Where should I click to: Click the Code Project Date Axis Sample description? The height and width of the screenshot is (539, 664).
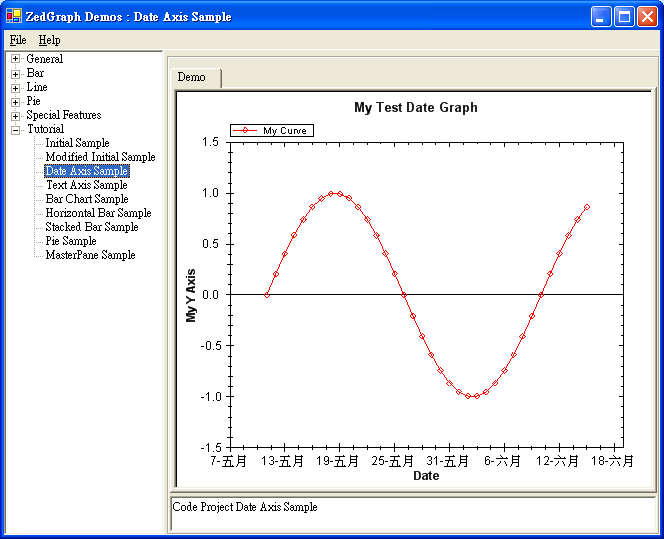[x=245, y=507]
